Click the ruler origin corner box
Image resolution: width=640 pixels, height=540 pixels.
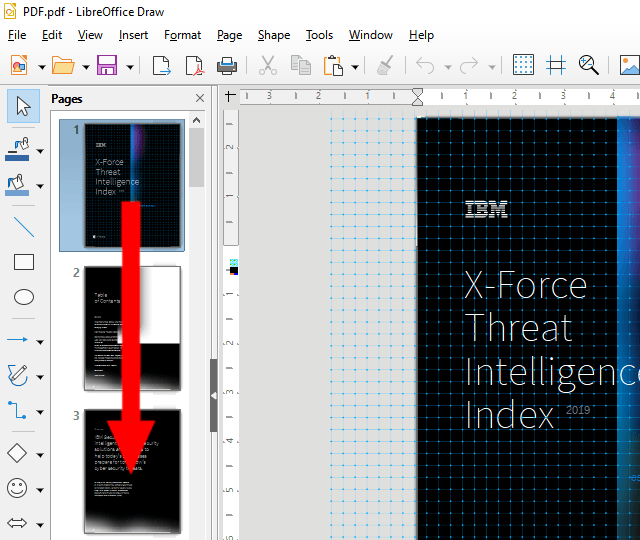pos(230,96)
